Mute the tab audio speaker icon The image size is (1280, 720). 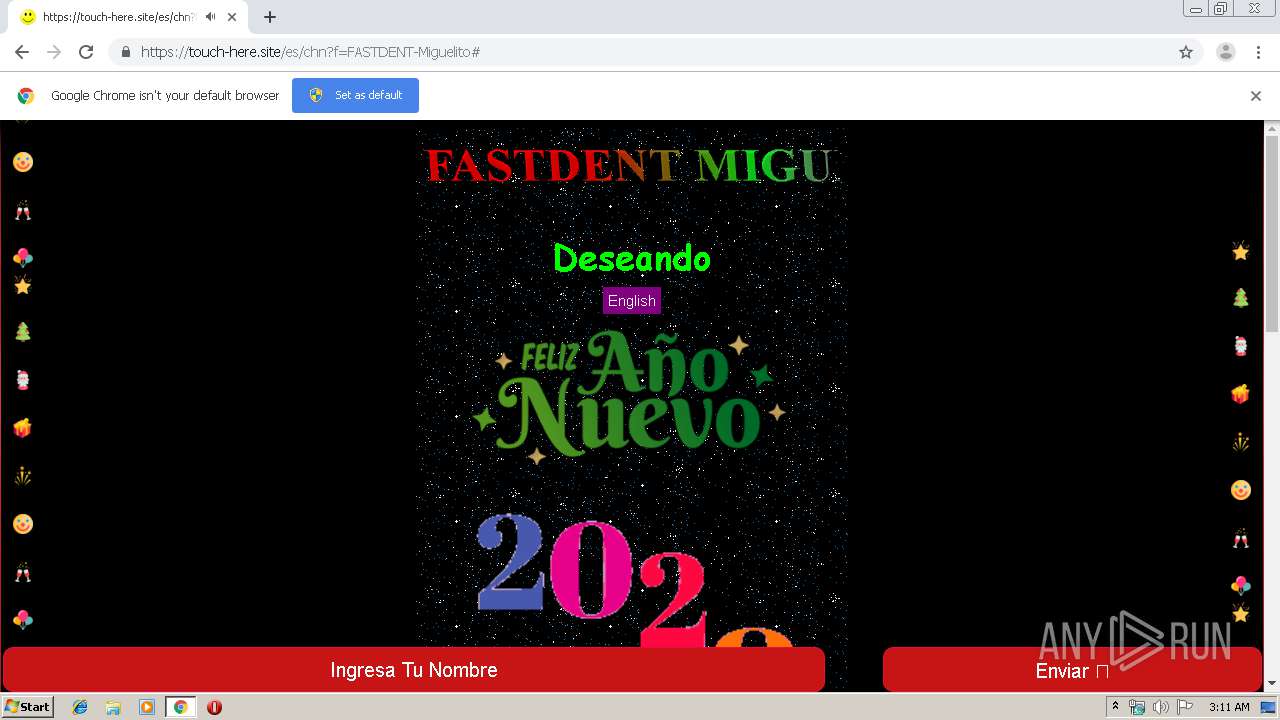click(210, 17)
